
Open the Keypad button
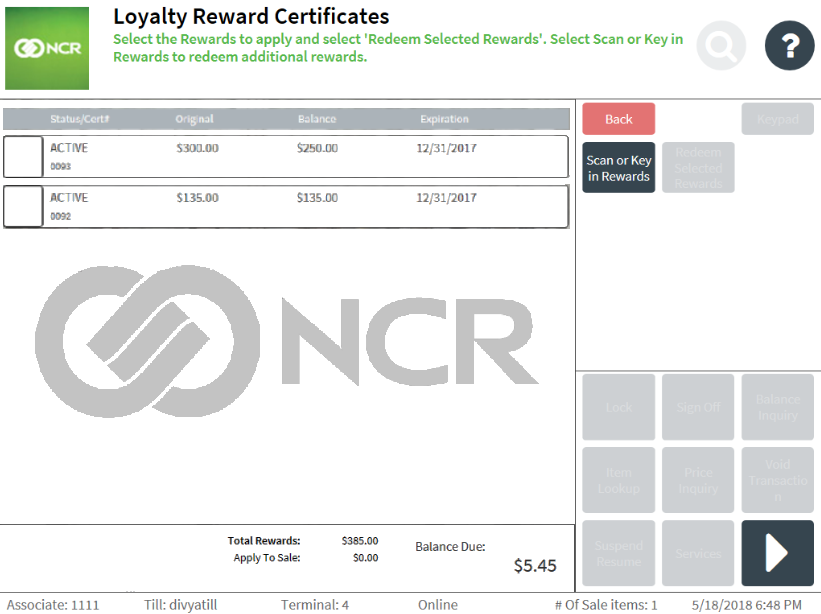(x=778, y=119)
